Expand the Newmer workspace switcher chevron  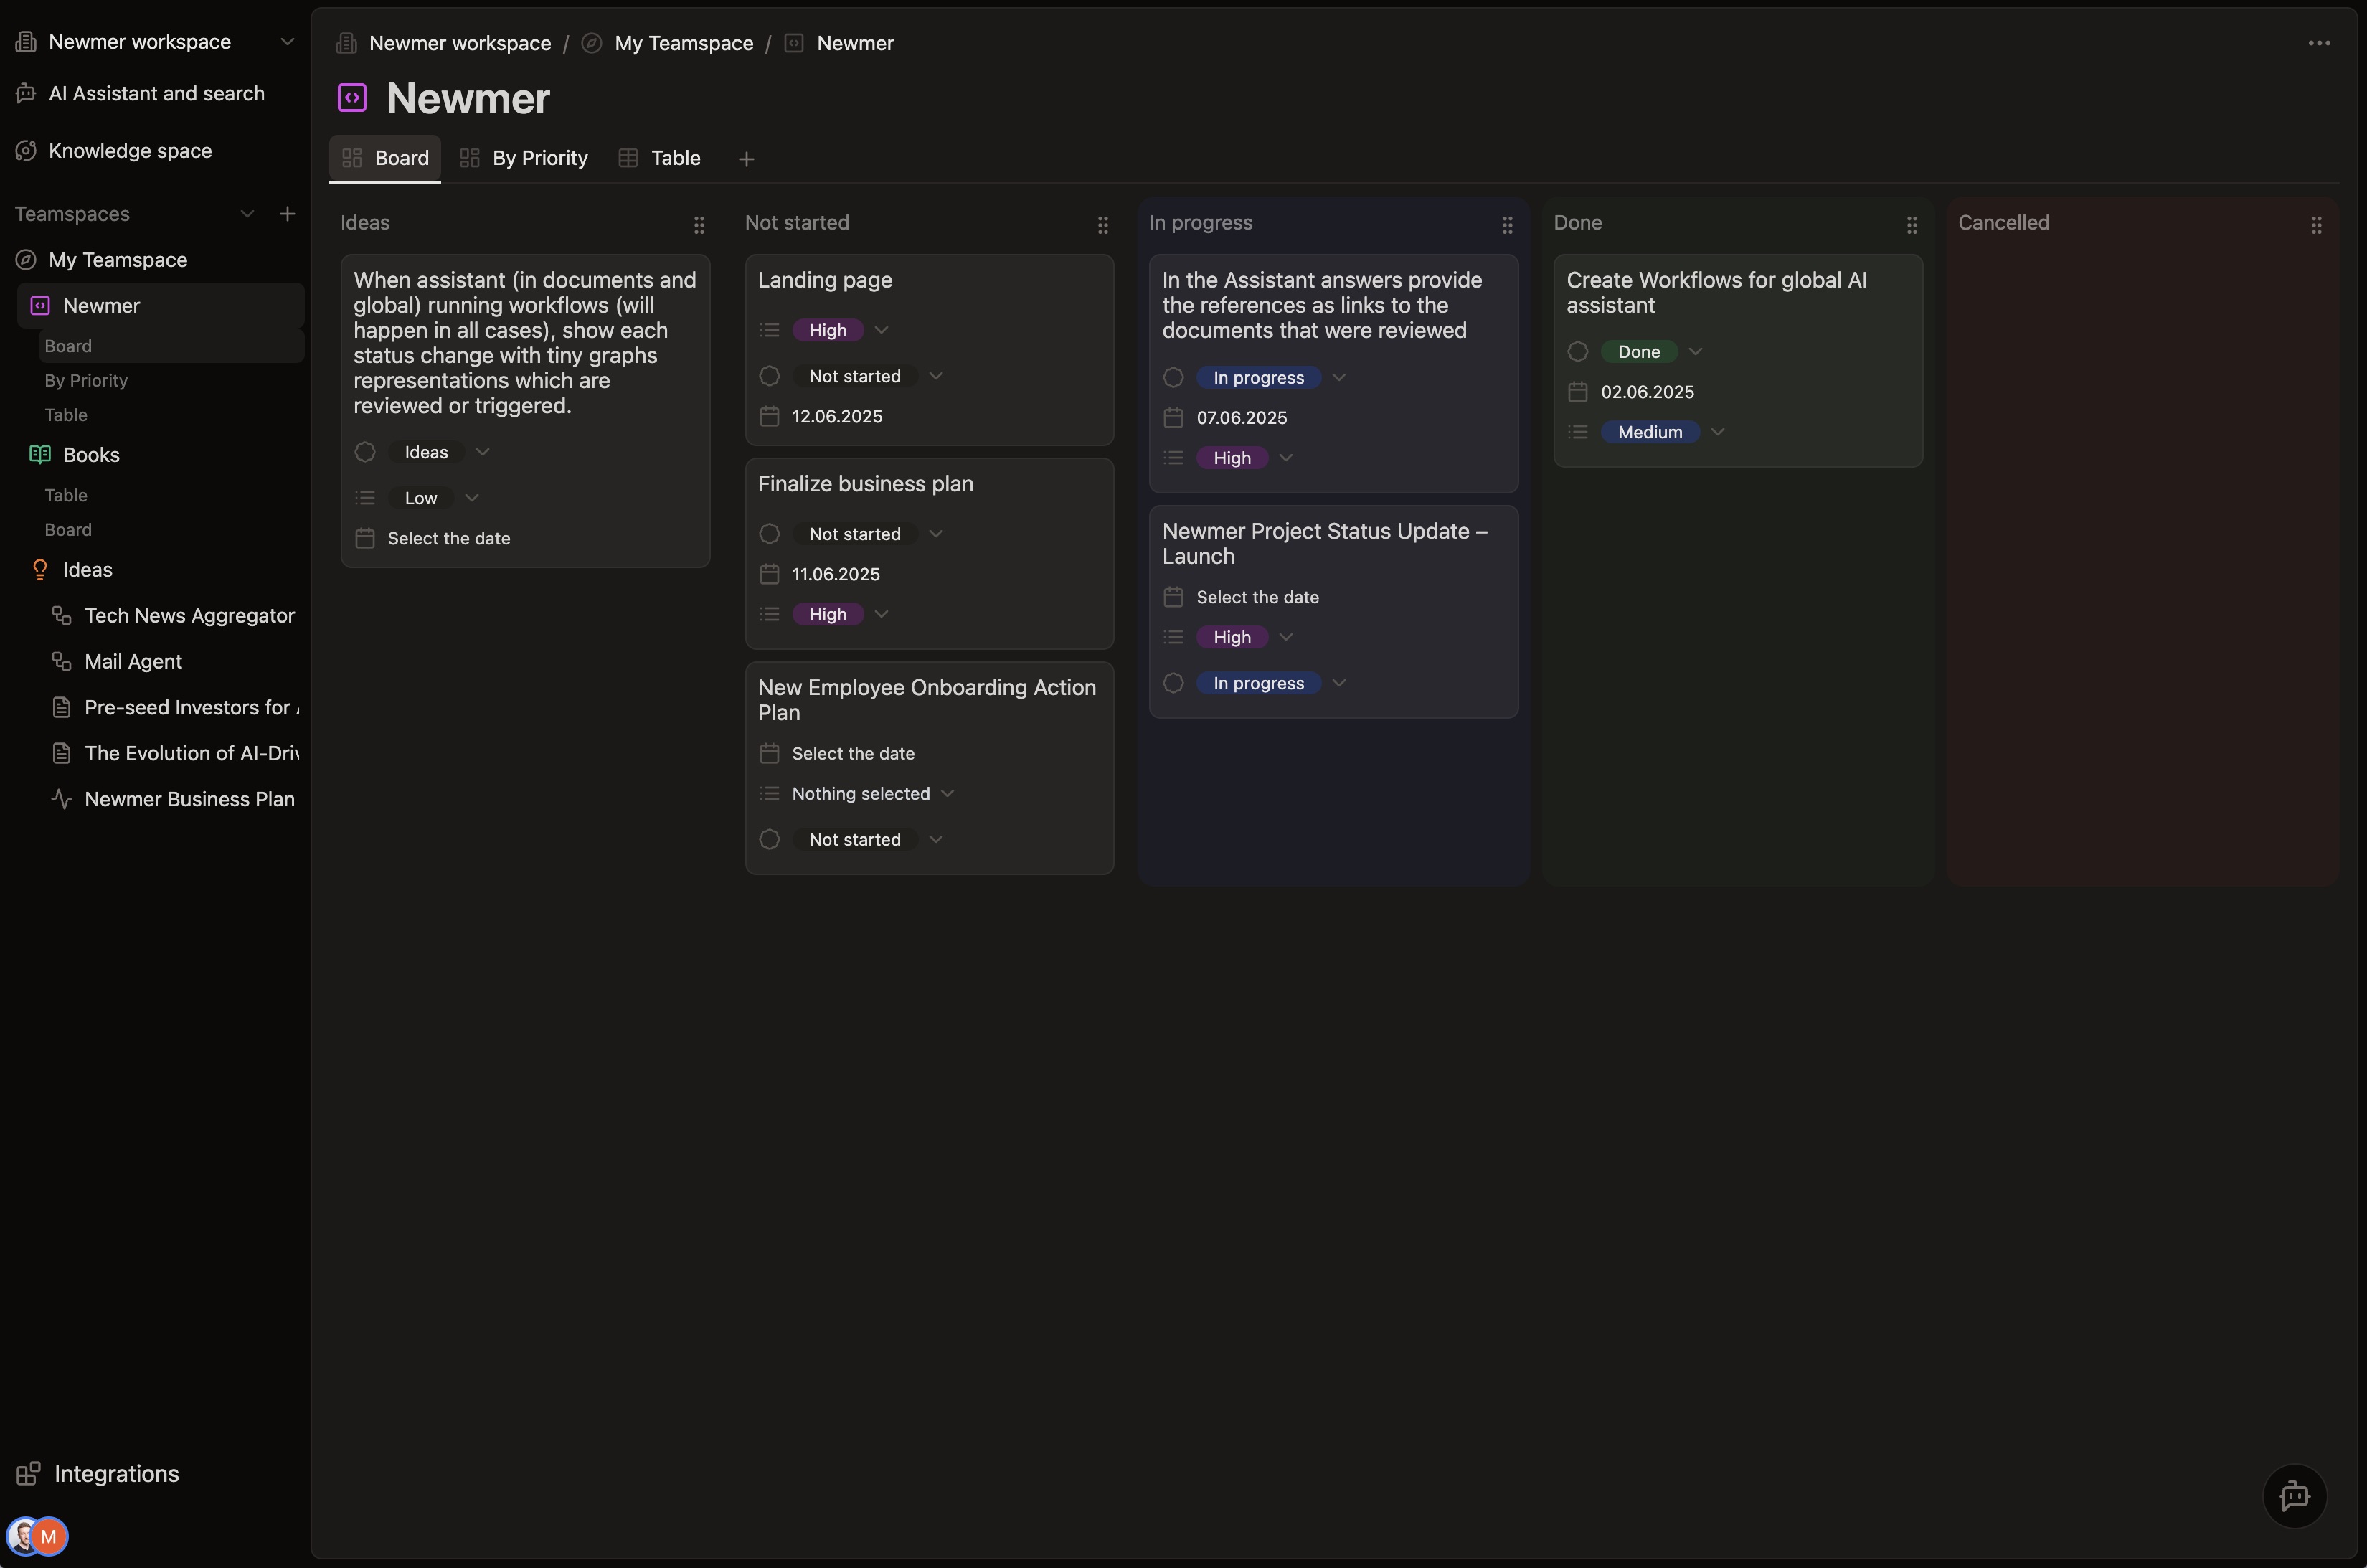(x=287, y=42)
